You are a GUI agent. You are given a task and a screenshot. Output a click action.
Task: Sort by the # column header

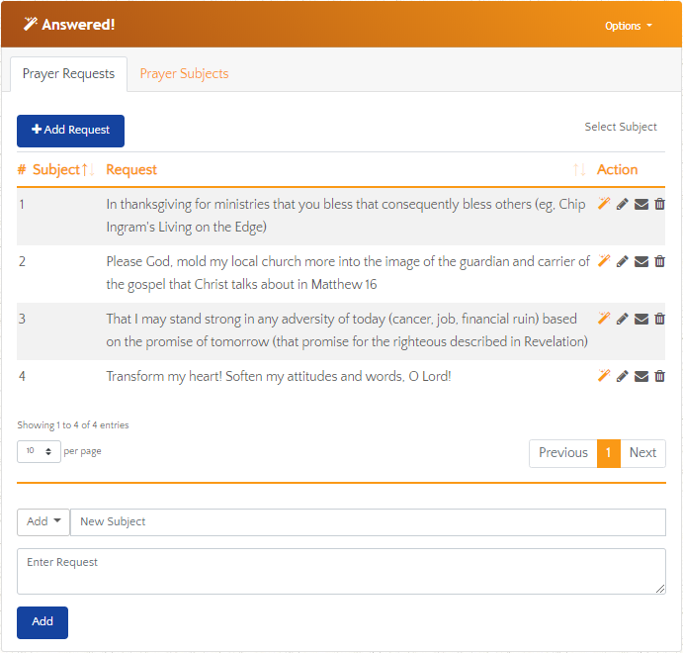[x=22, y=170]
